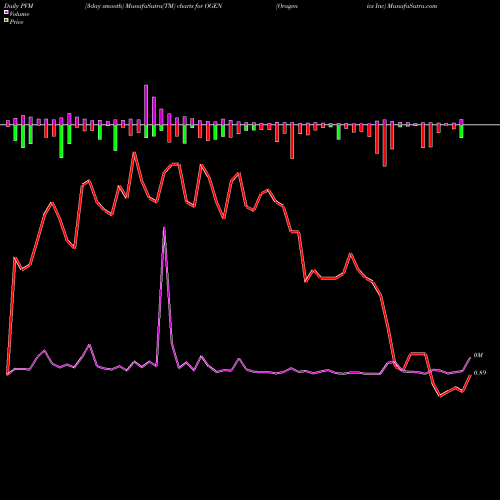
Task: Click the MunafaSutra.com text at top right
Action: tap(413, 6)
